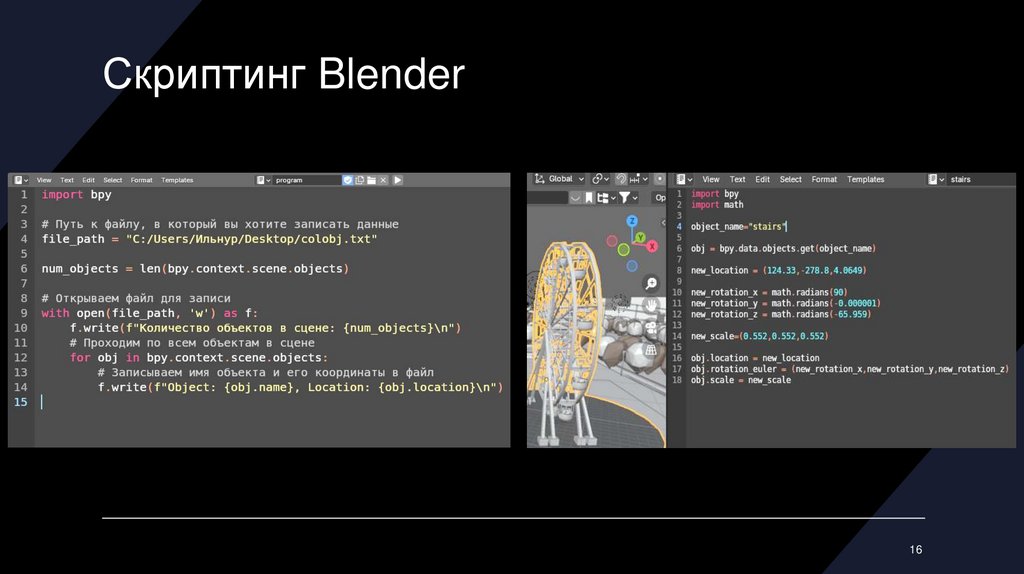Click new_rotation_z radians(-65.959) line
The image size is (1024, 574).
[x=781, y=314]
